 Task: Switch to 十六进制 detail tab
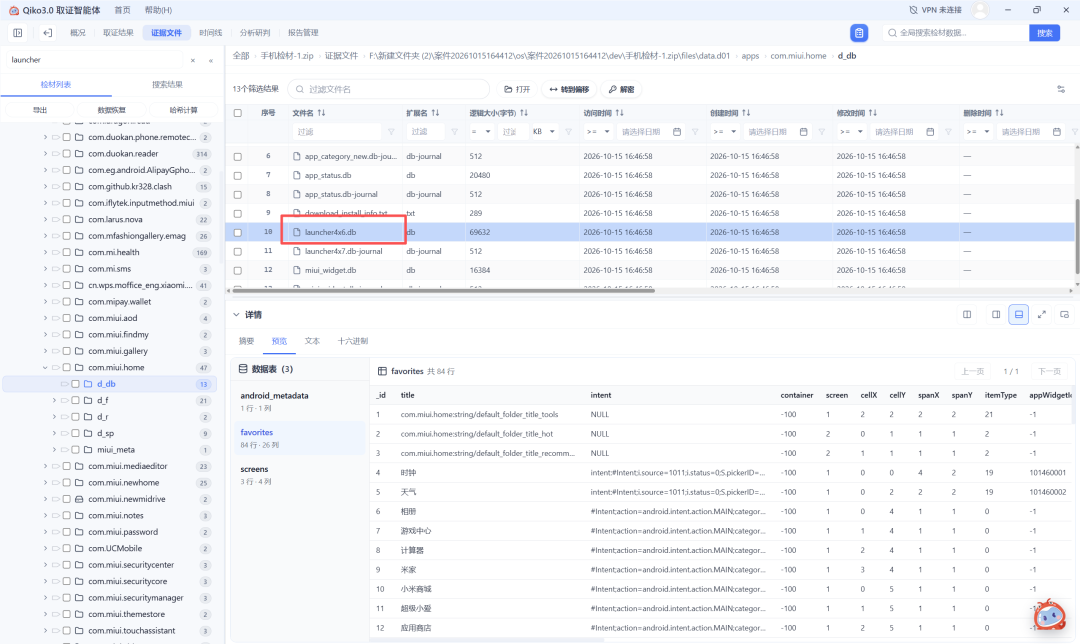point(353,341)
